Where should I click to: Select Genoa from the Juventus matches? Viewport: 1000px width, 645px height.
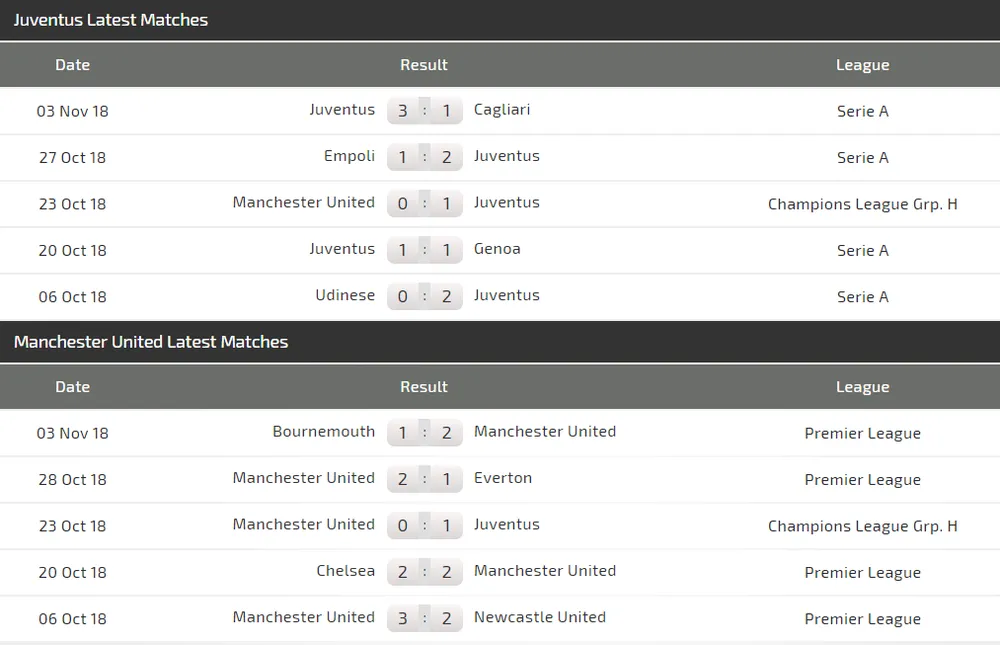tap(497, 249)
